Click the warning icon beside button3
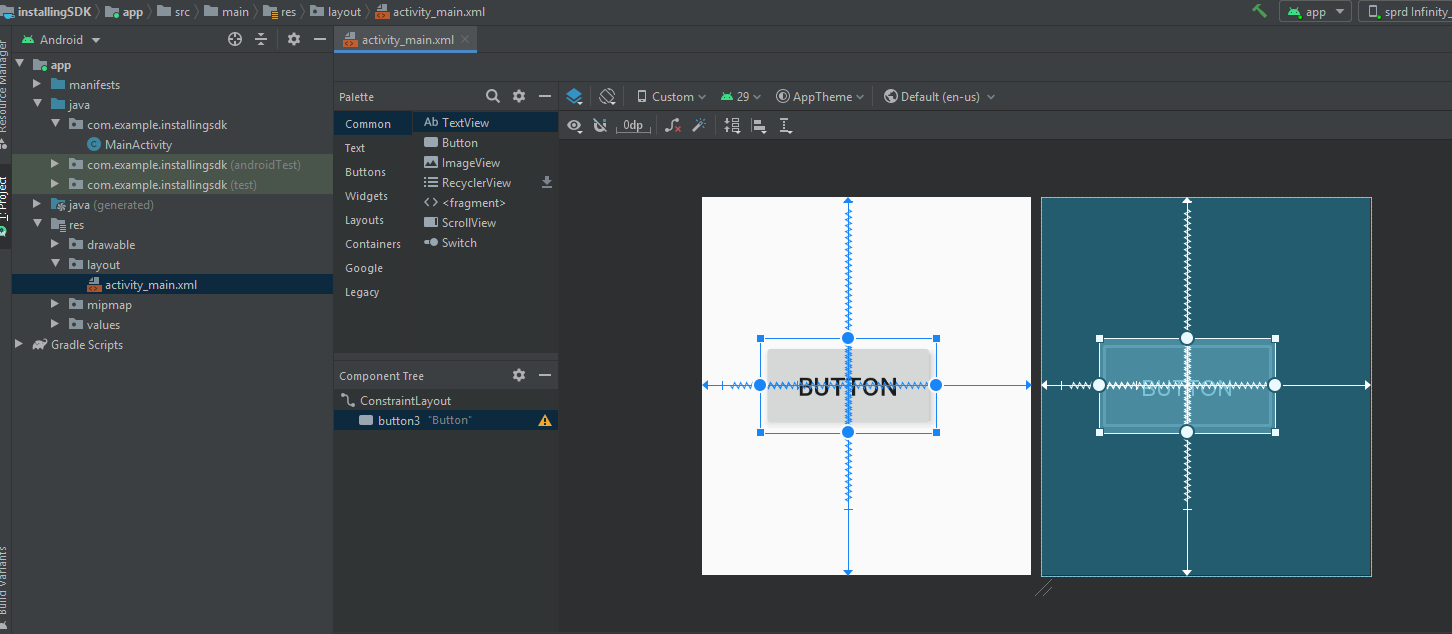 pos(545,421)
